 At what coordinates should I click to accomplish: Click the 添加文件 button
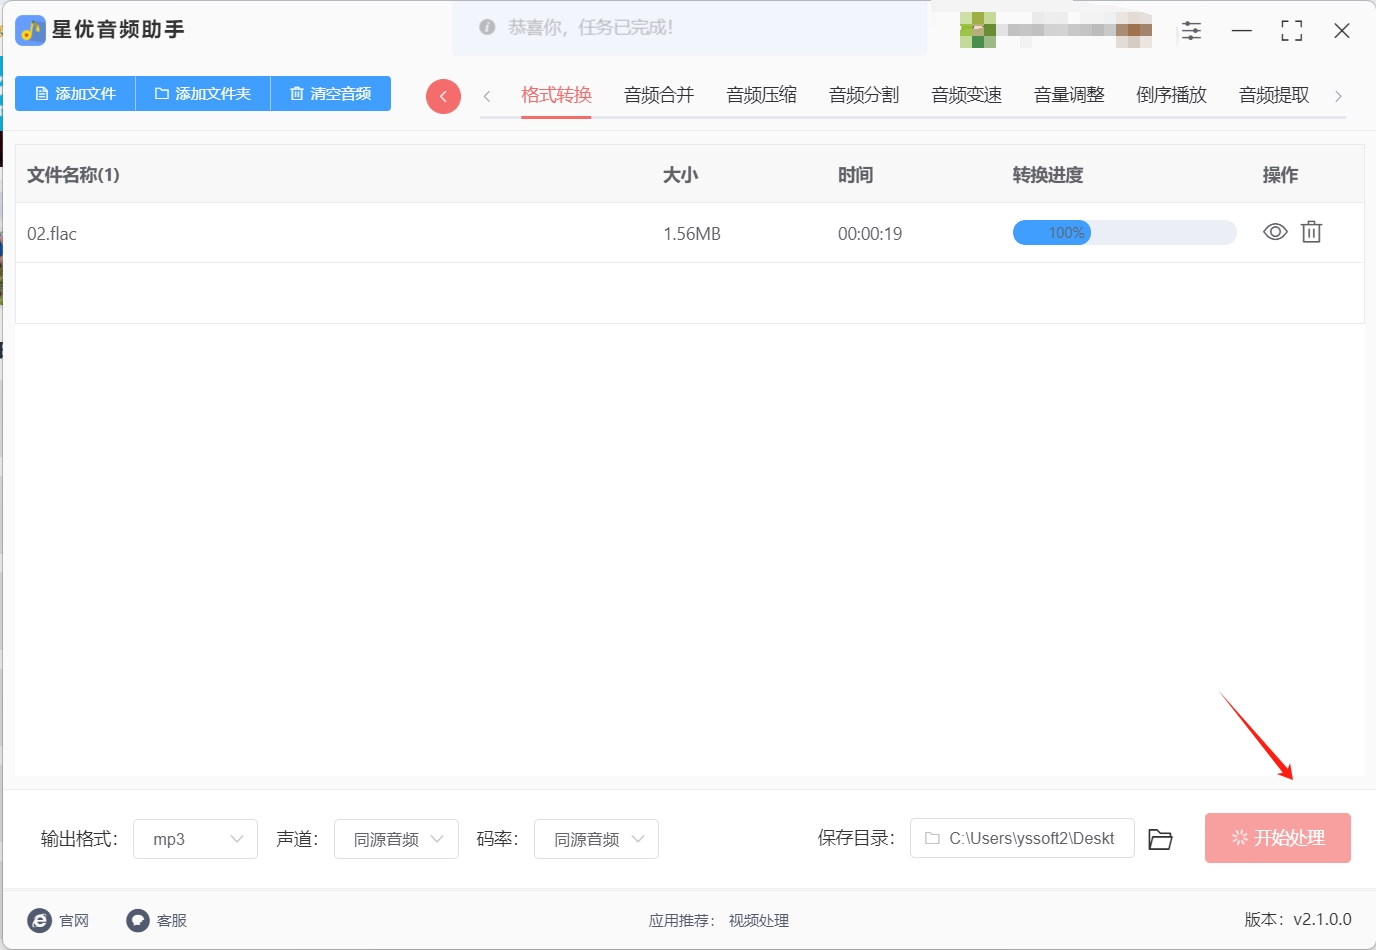[x=75, y=93]
